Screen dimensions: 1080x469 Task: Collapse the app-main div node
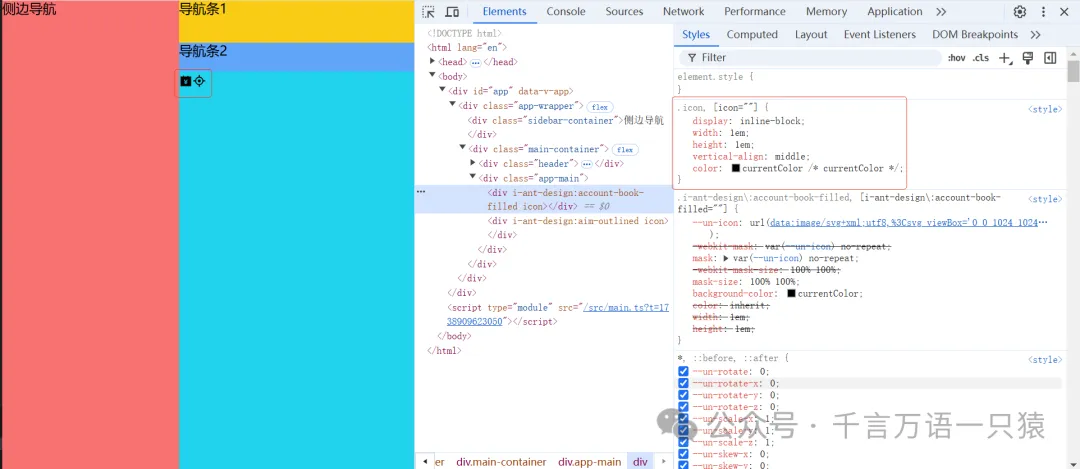tap(473, 178)
